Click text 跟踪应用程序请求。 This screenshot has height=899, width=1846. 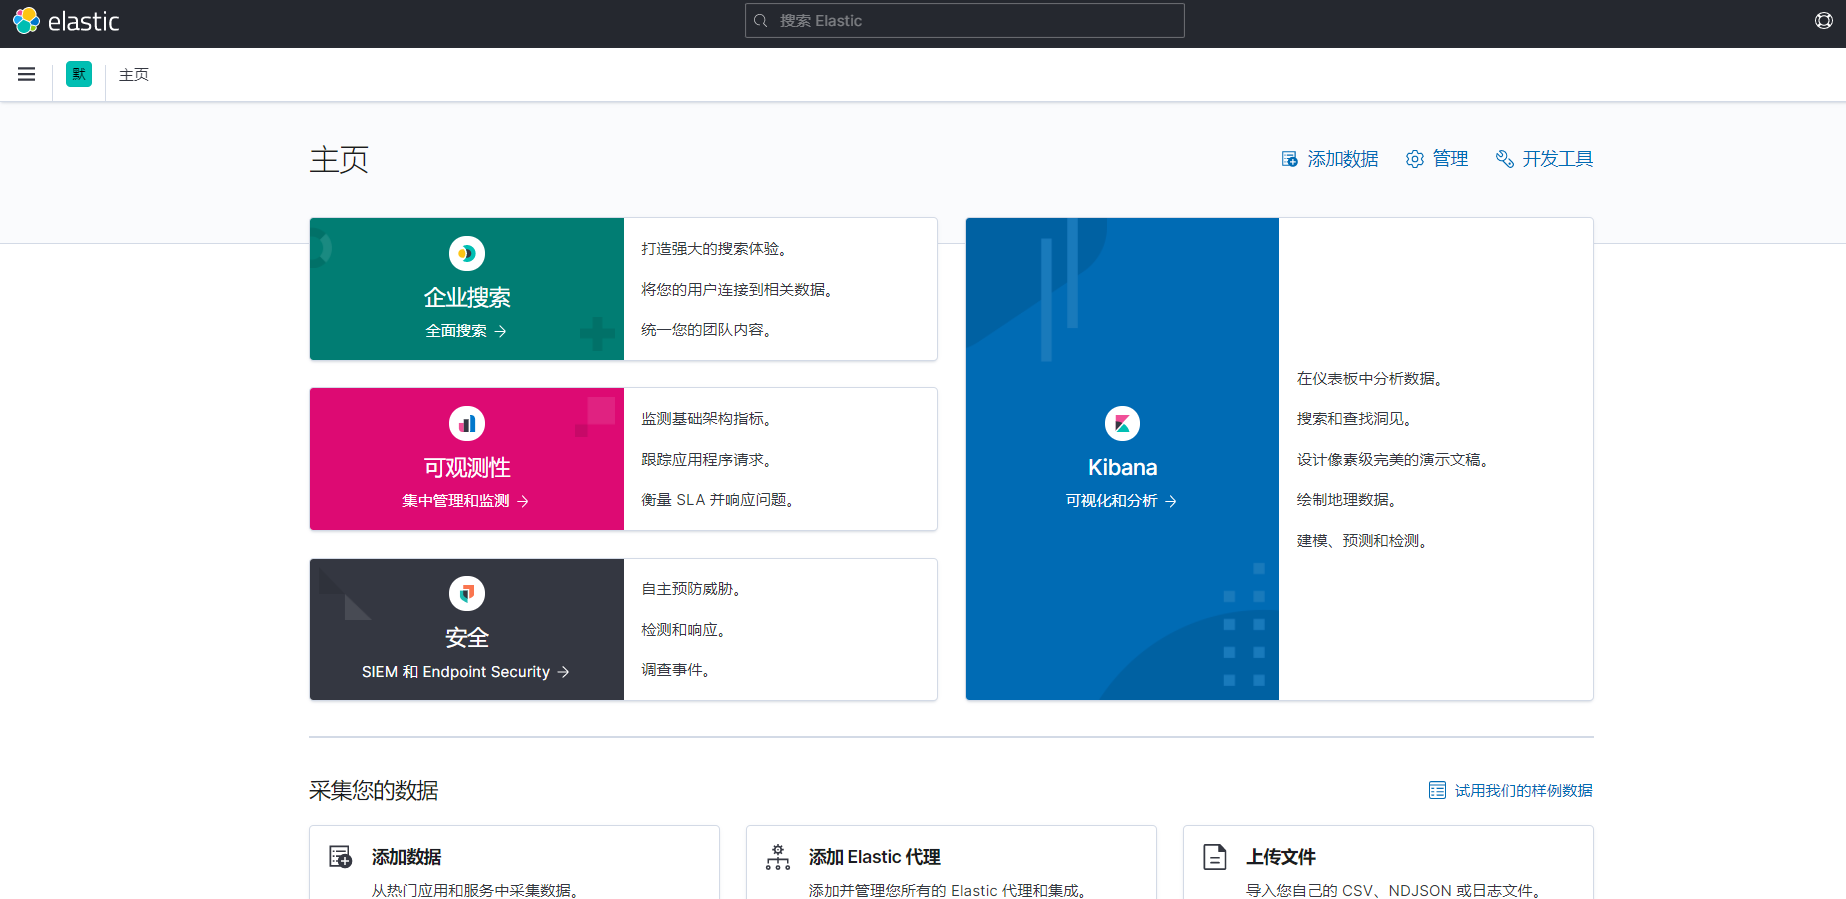pyautogui.click(x=709, y=460)
